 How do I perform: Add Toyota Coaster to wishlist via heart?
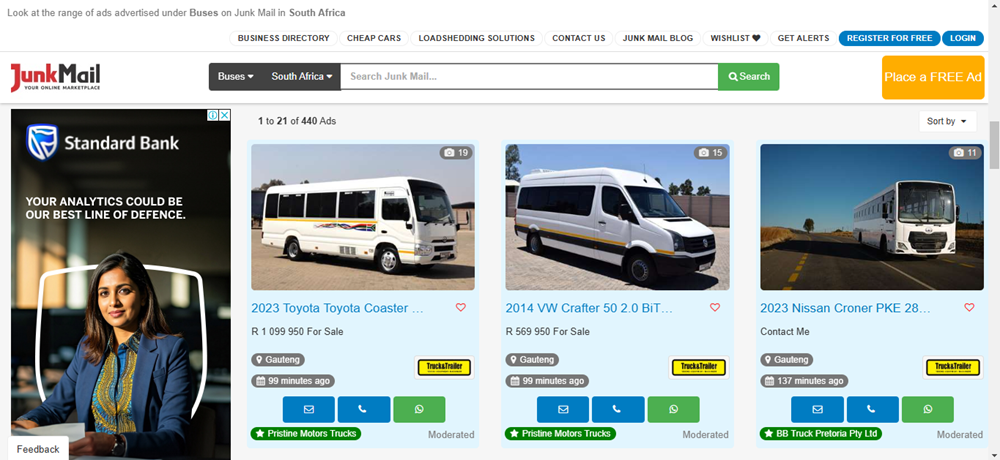(460, 308)
